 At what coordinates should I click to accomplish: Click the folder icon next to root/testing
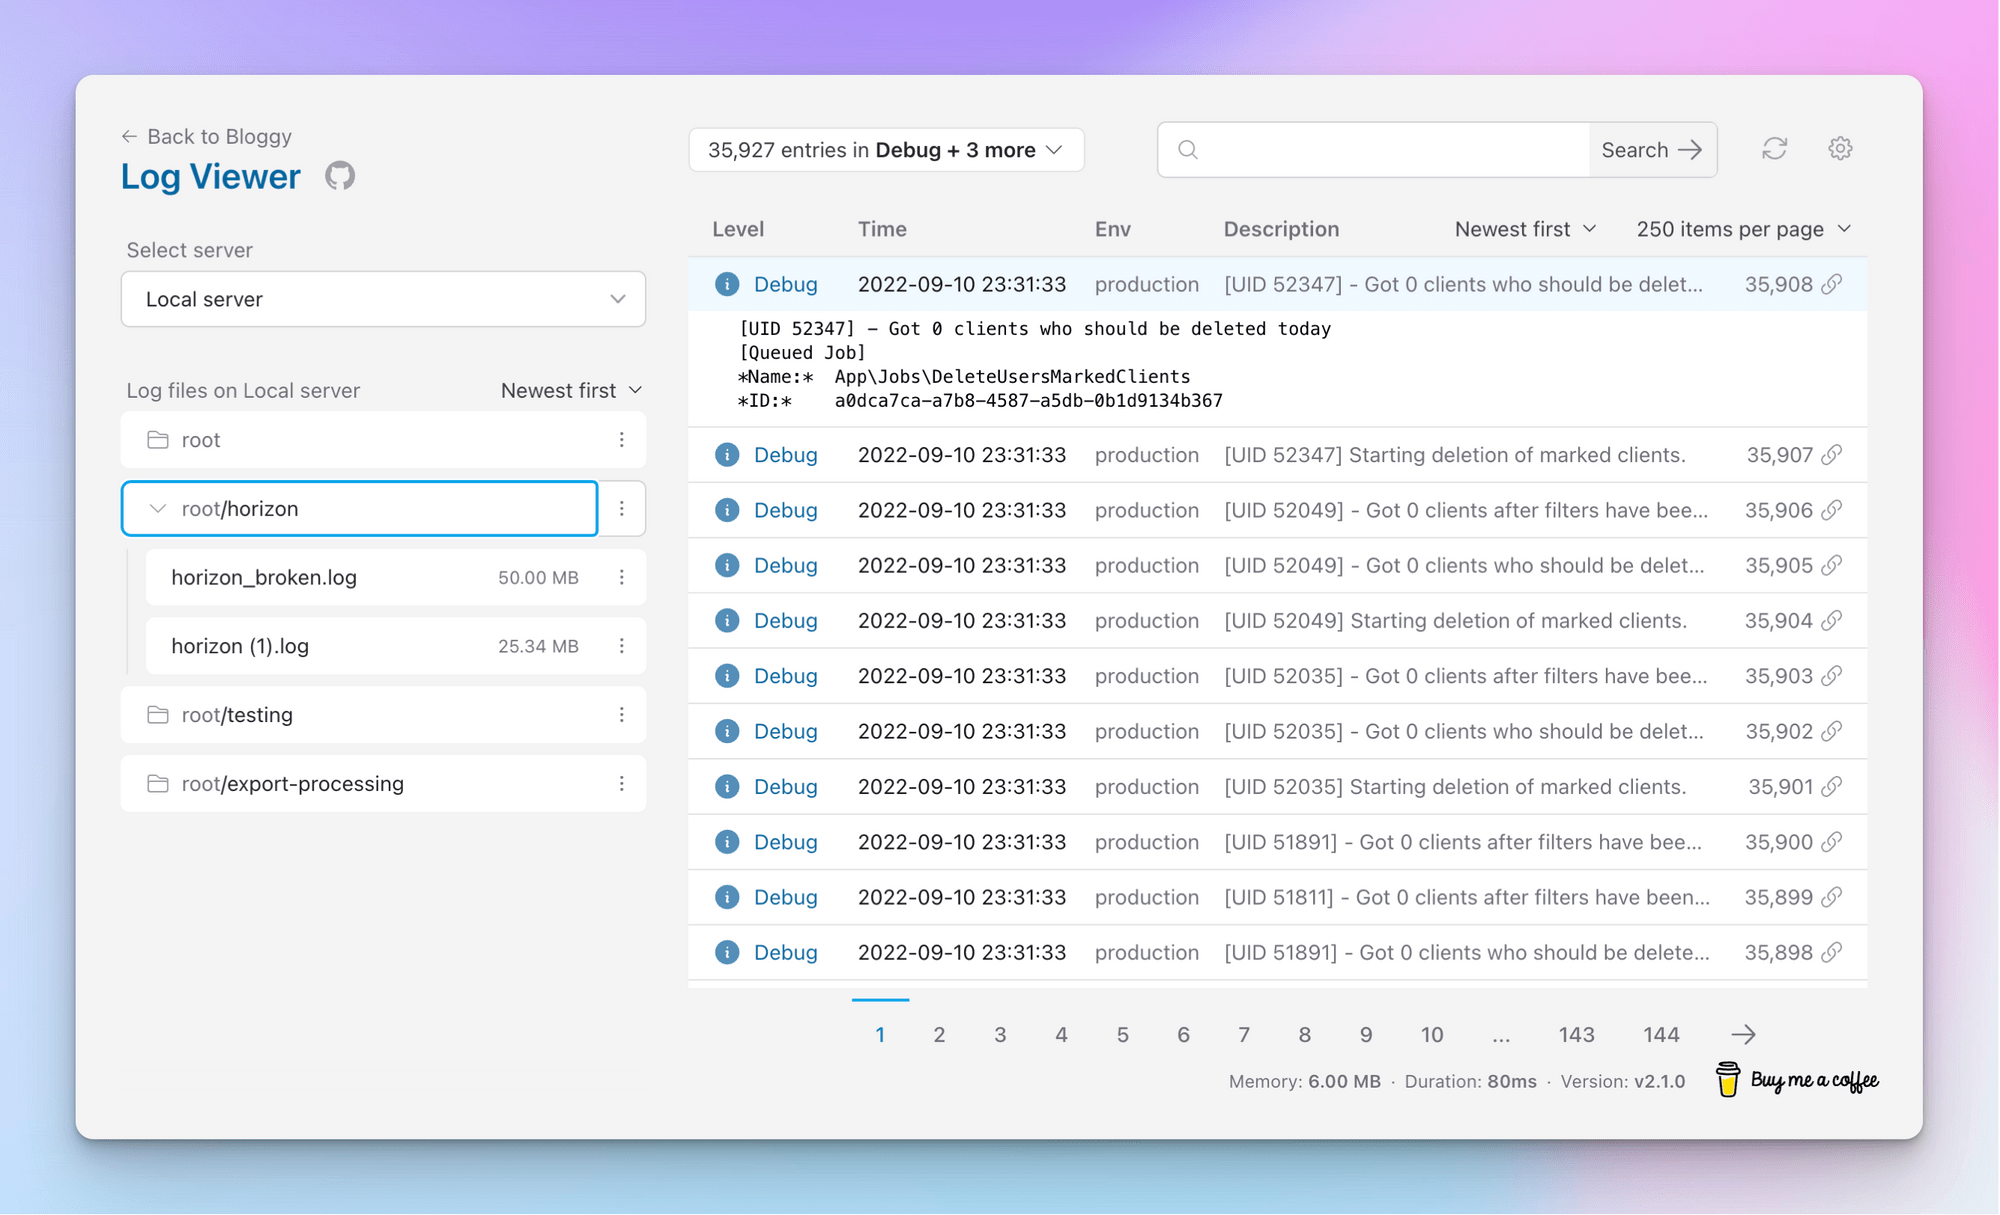(x=158, y=714)
